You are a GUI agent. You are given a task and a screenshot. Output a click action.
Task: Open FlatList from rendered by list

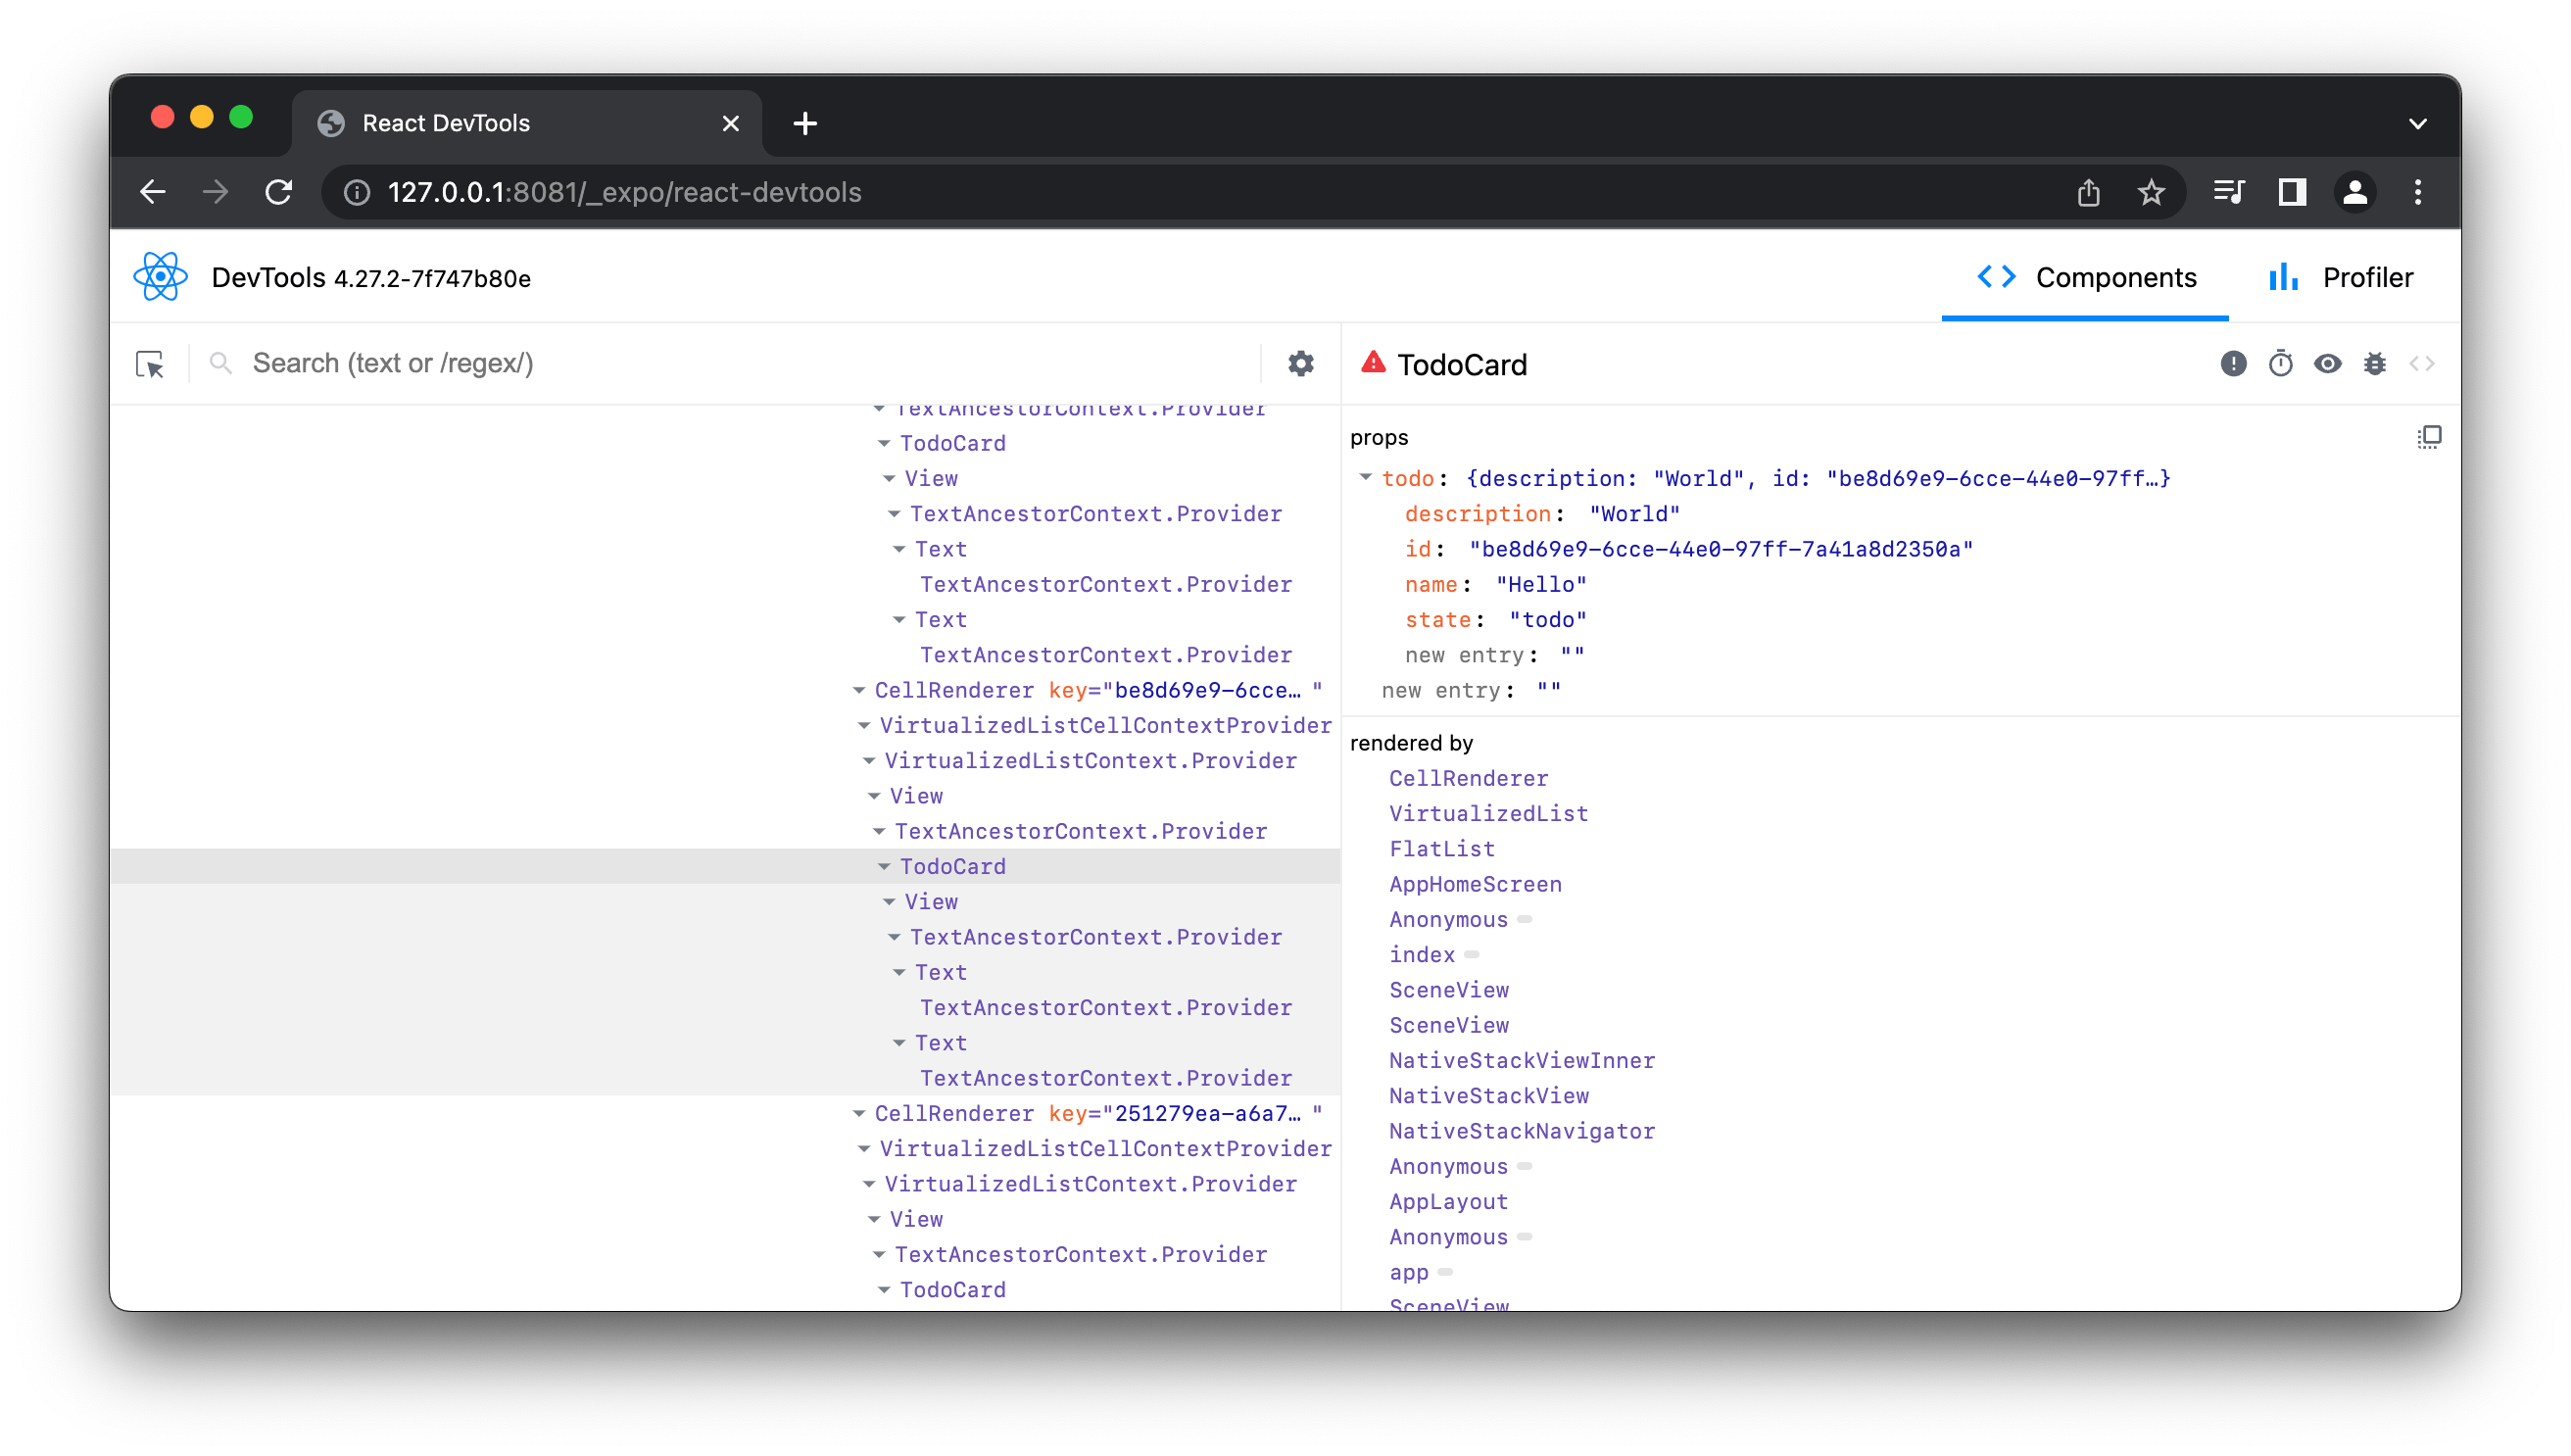(x=1441, y=849)
